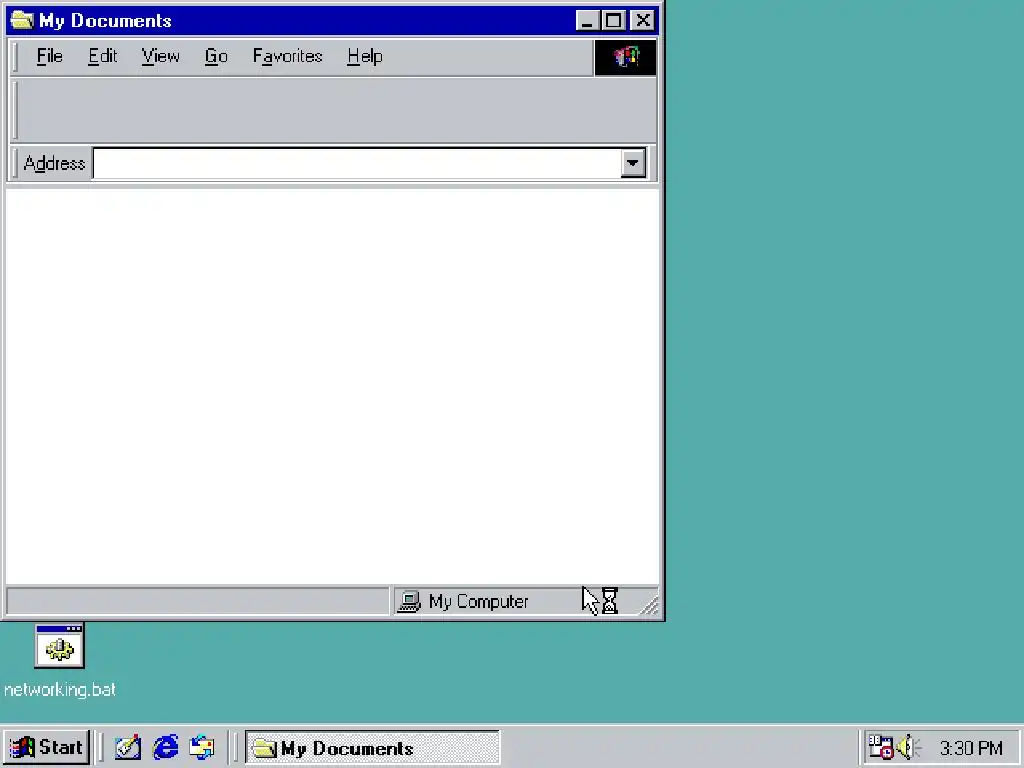The width and height of the screenshot is (1024, 768).
Task: Open the Edit menu
Action: [103, 56]
